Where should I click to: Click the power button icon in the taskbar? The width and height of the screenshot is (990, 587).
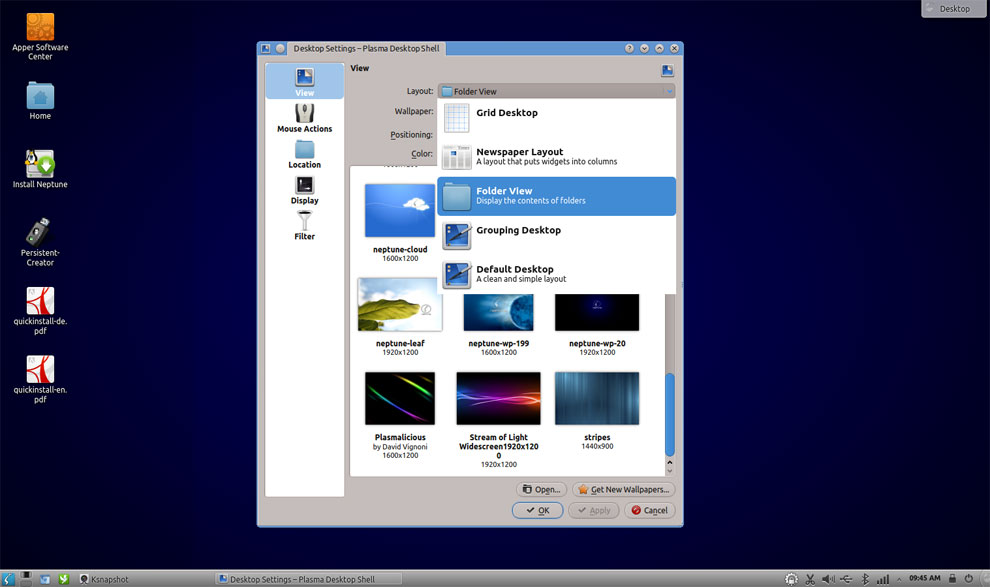[969, 578]
